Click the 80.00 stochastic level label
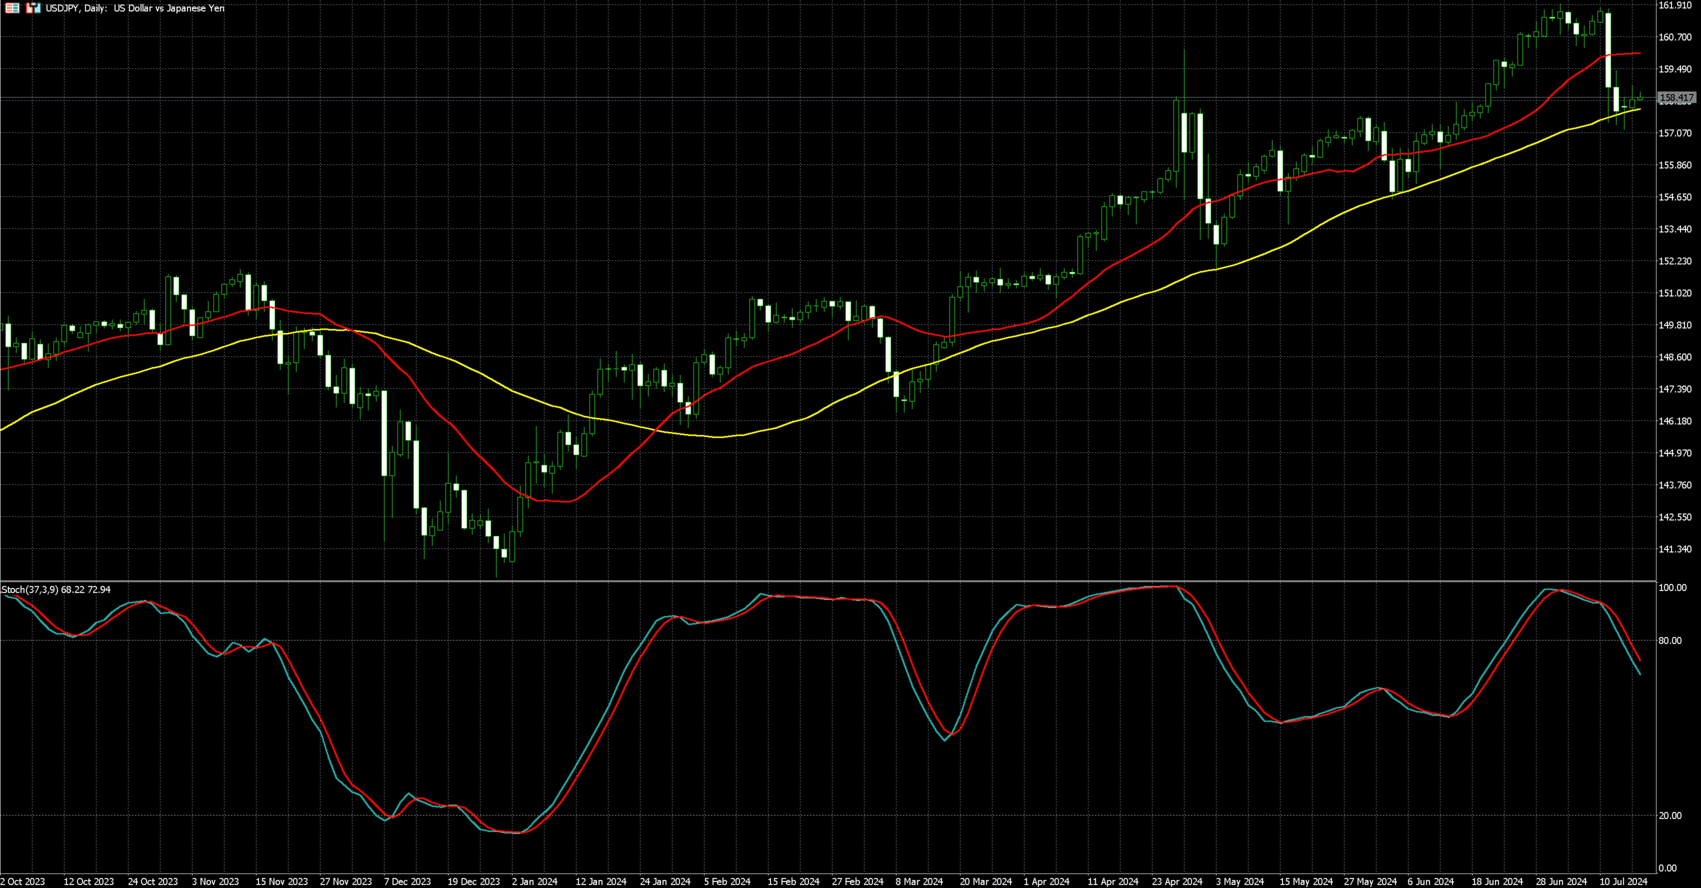 click(1670, 641)
